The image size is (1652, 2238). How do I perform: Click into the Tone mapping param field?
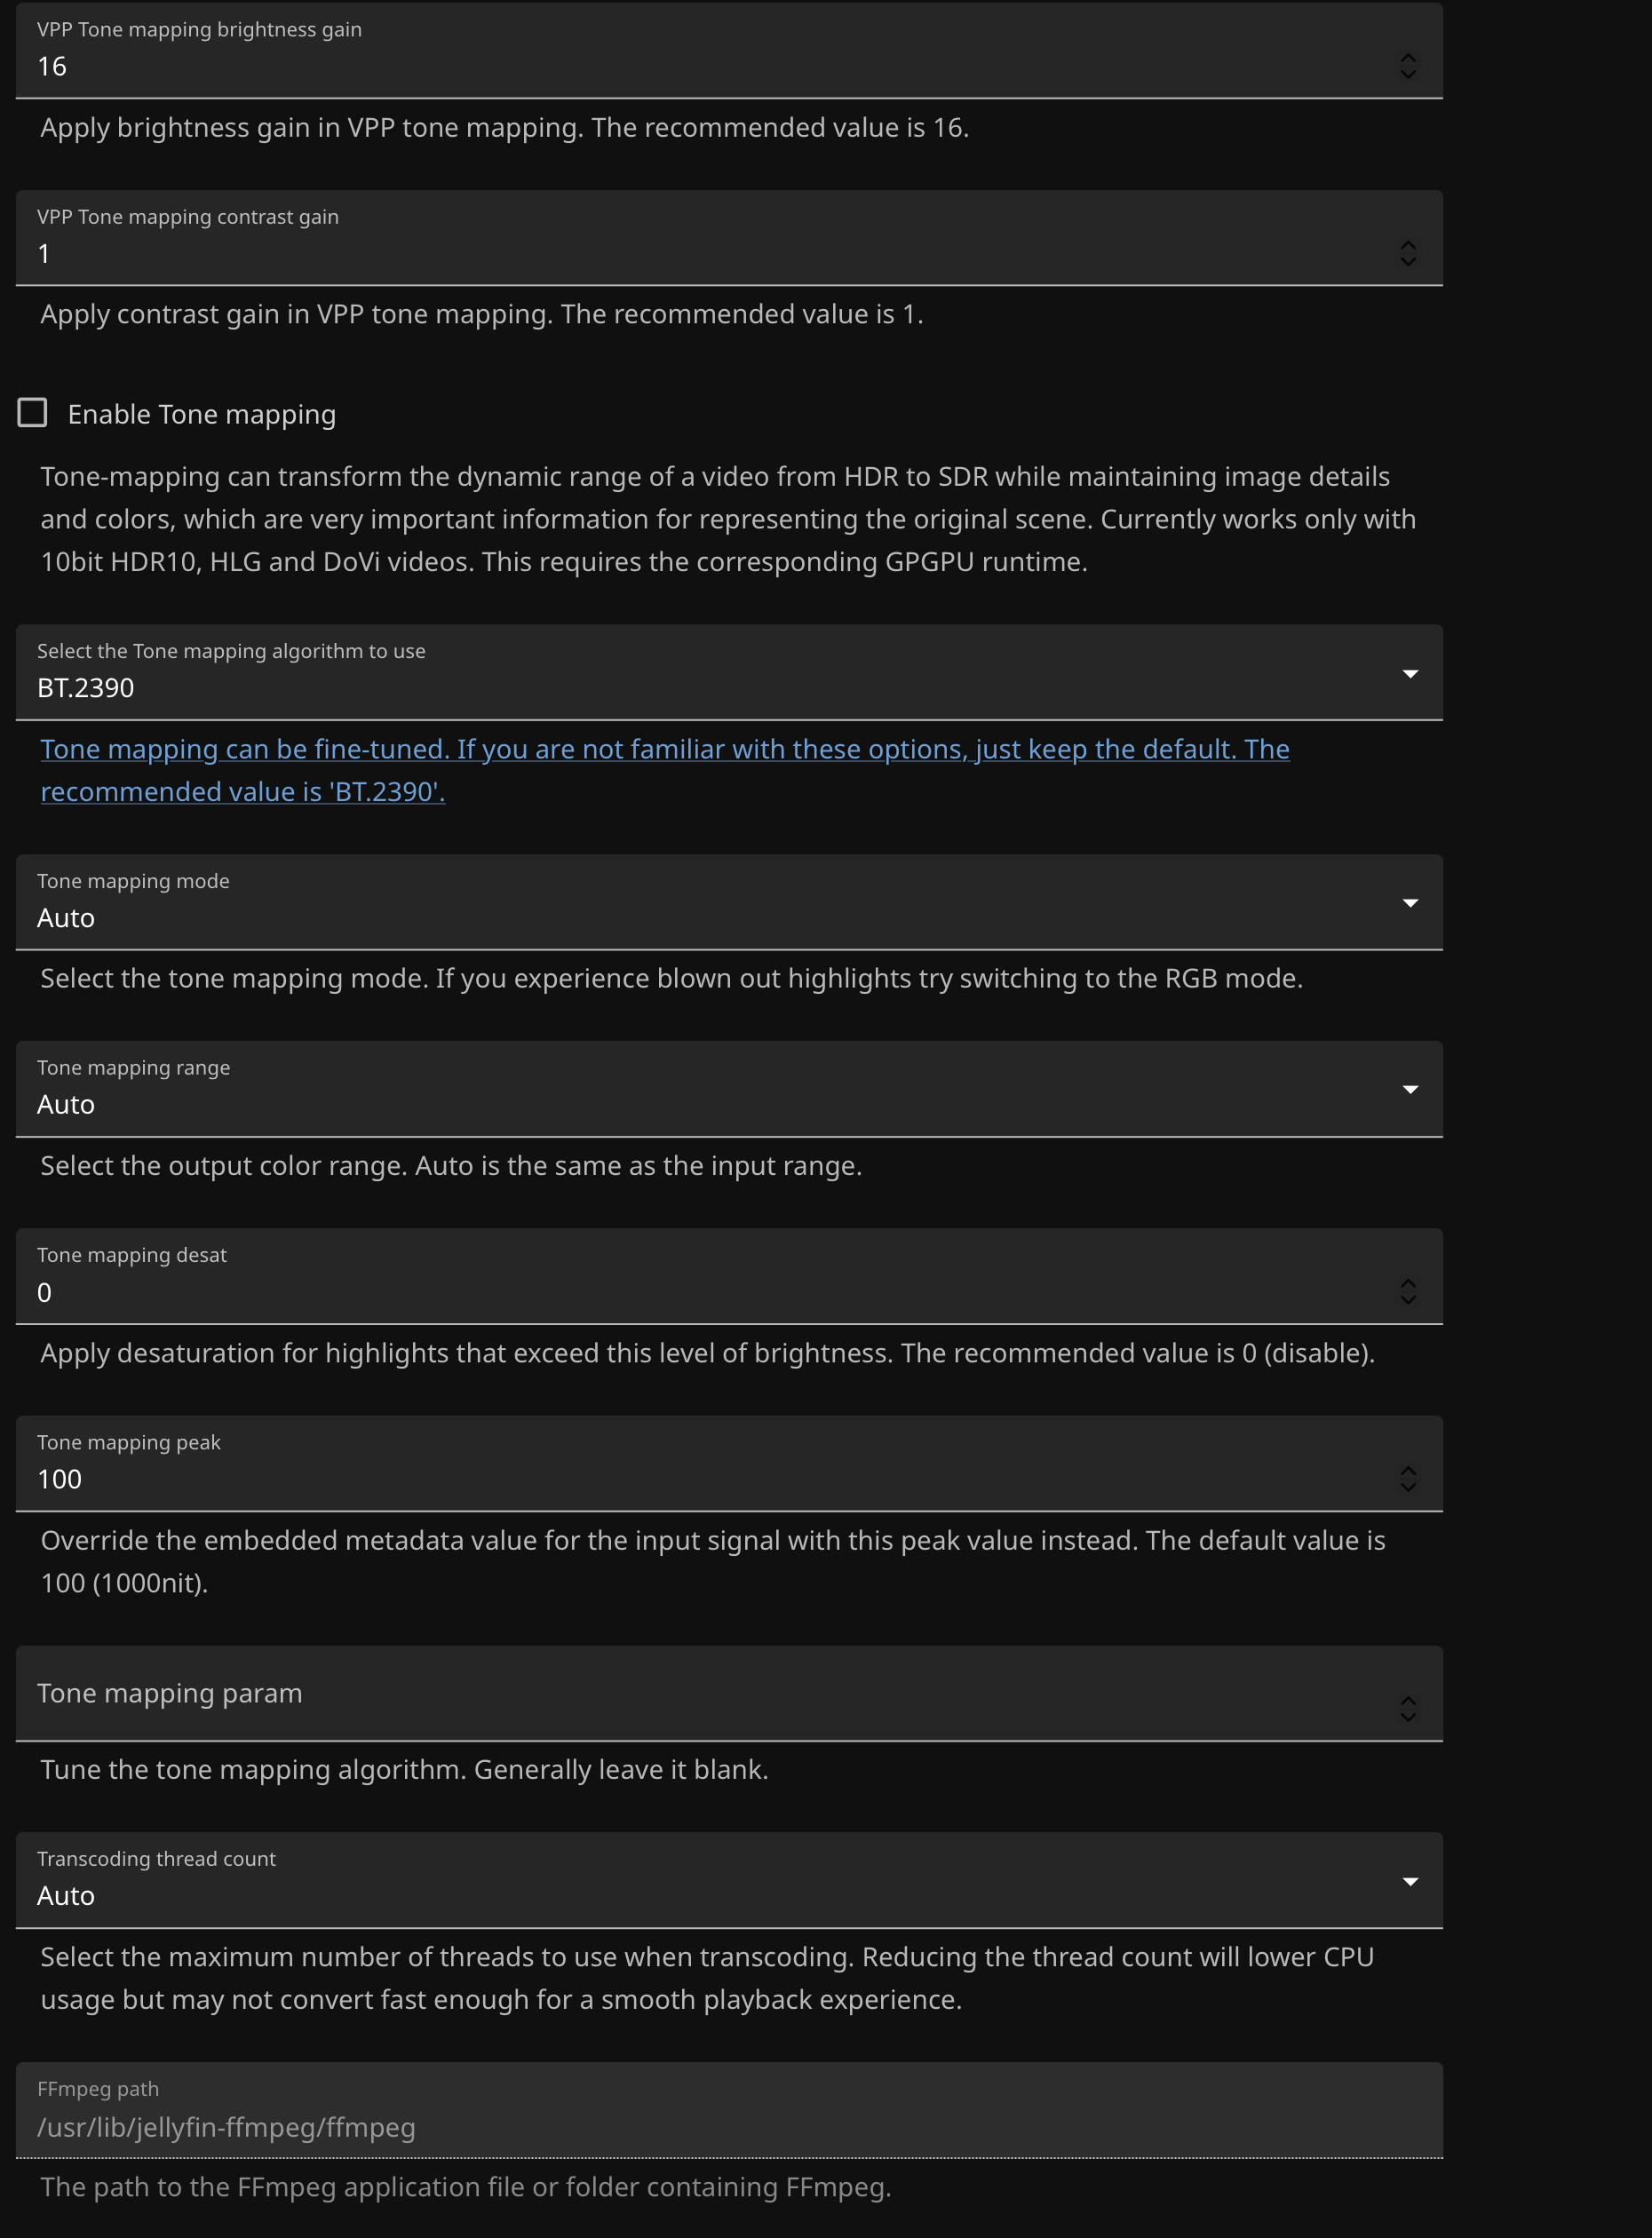[700, 1694]
